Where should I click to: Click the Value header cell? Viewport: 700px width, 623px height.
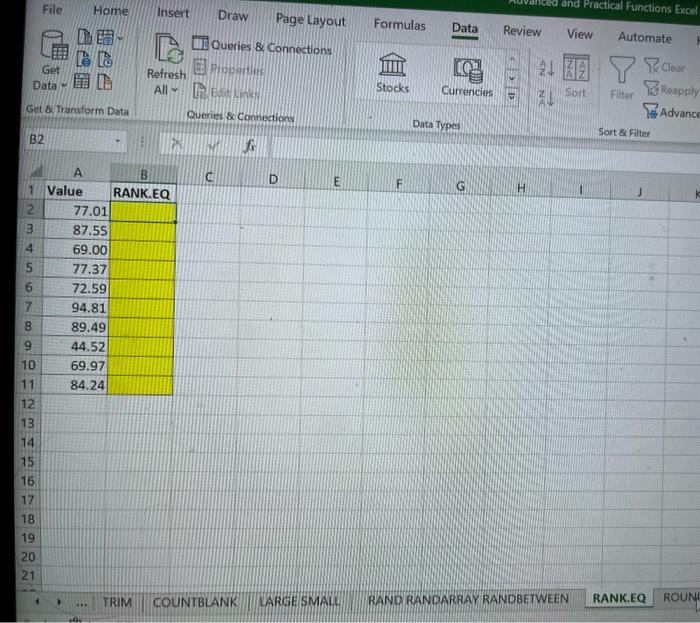point(77,191)
